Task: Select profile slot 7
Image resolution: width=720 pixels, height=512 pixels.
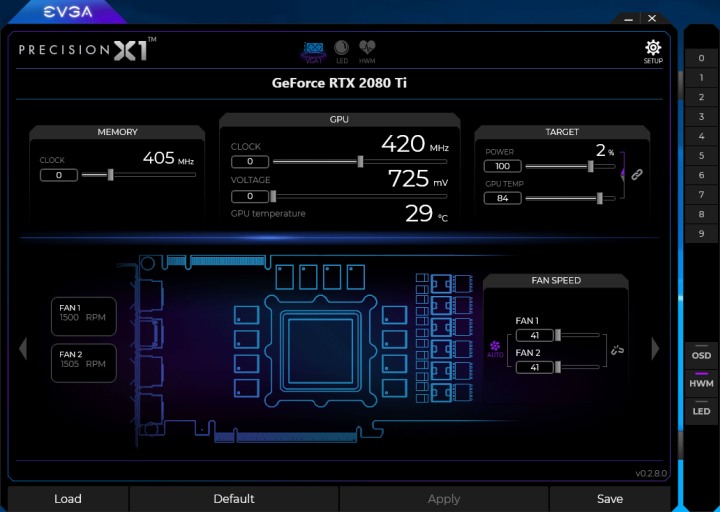Action: 701,195
